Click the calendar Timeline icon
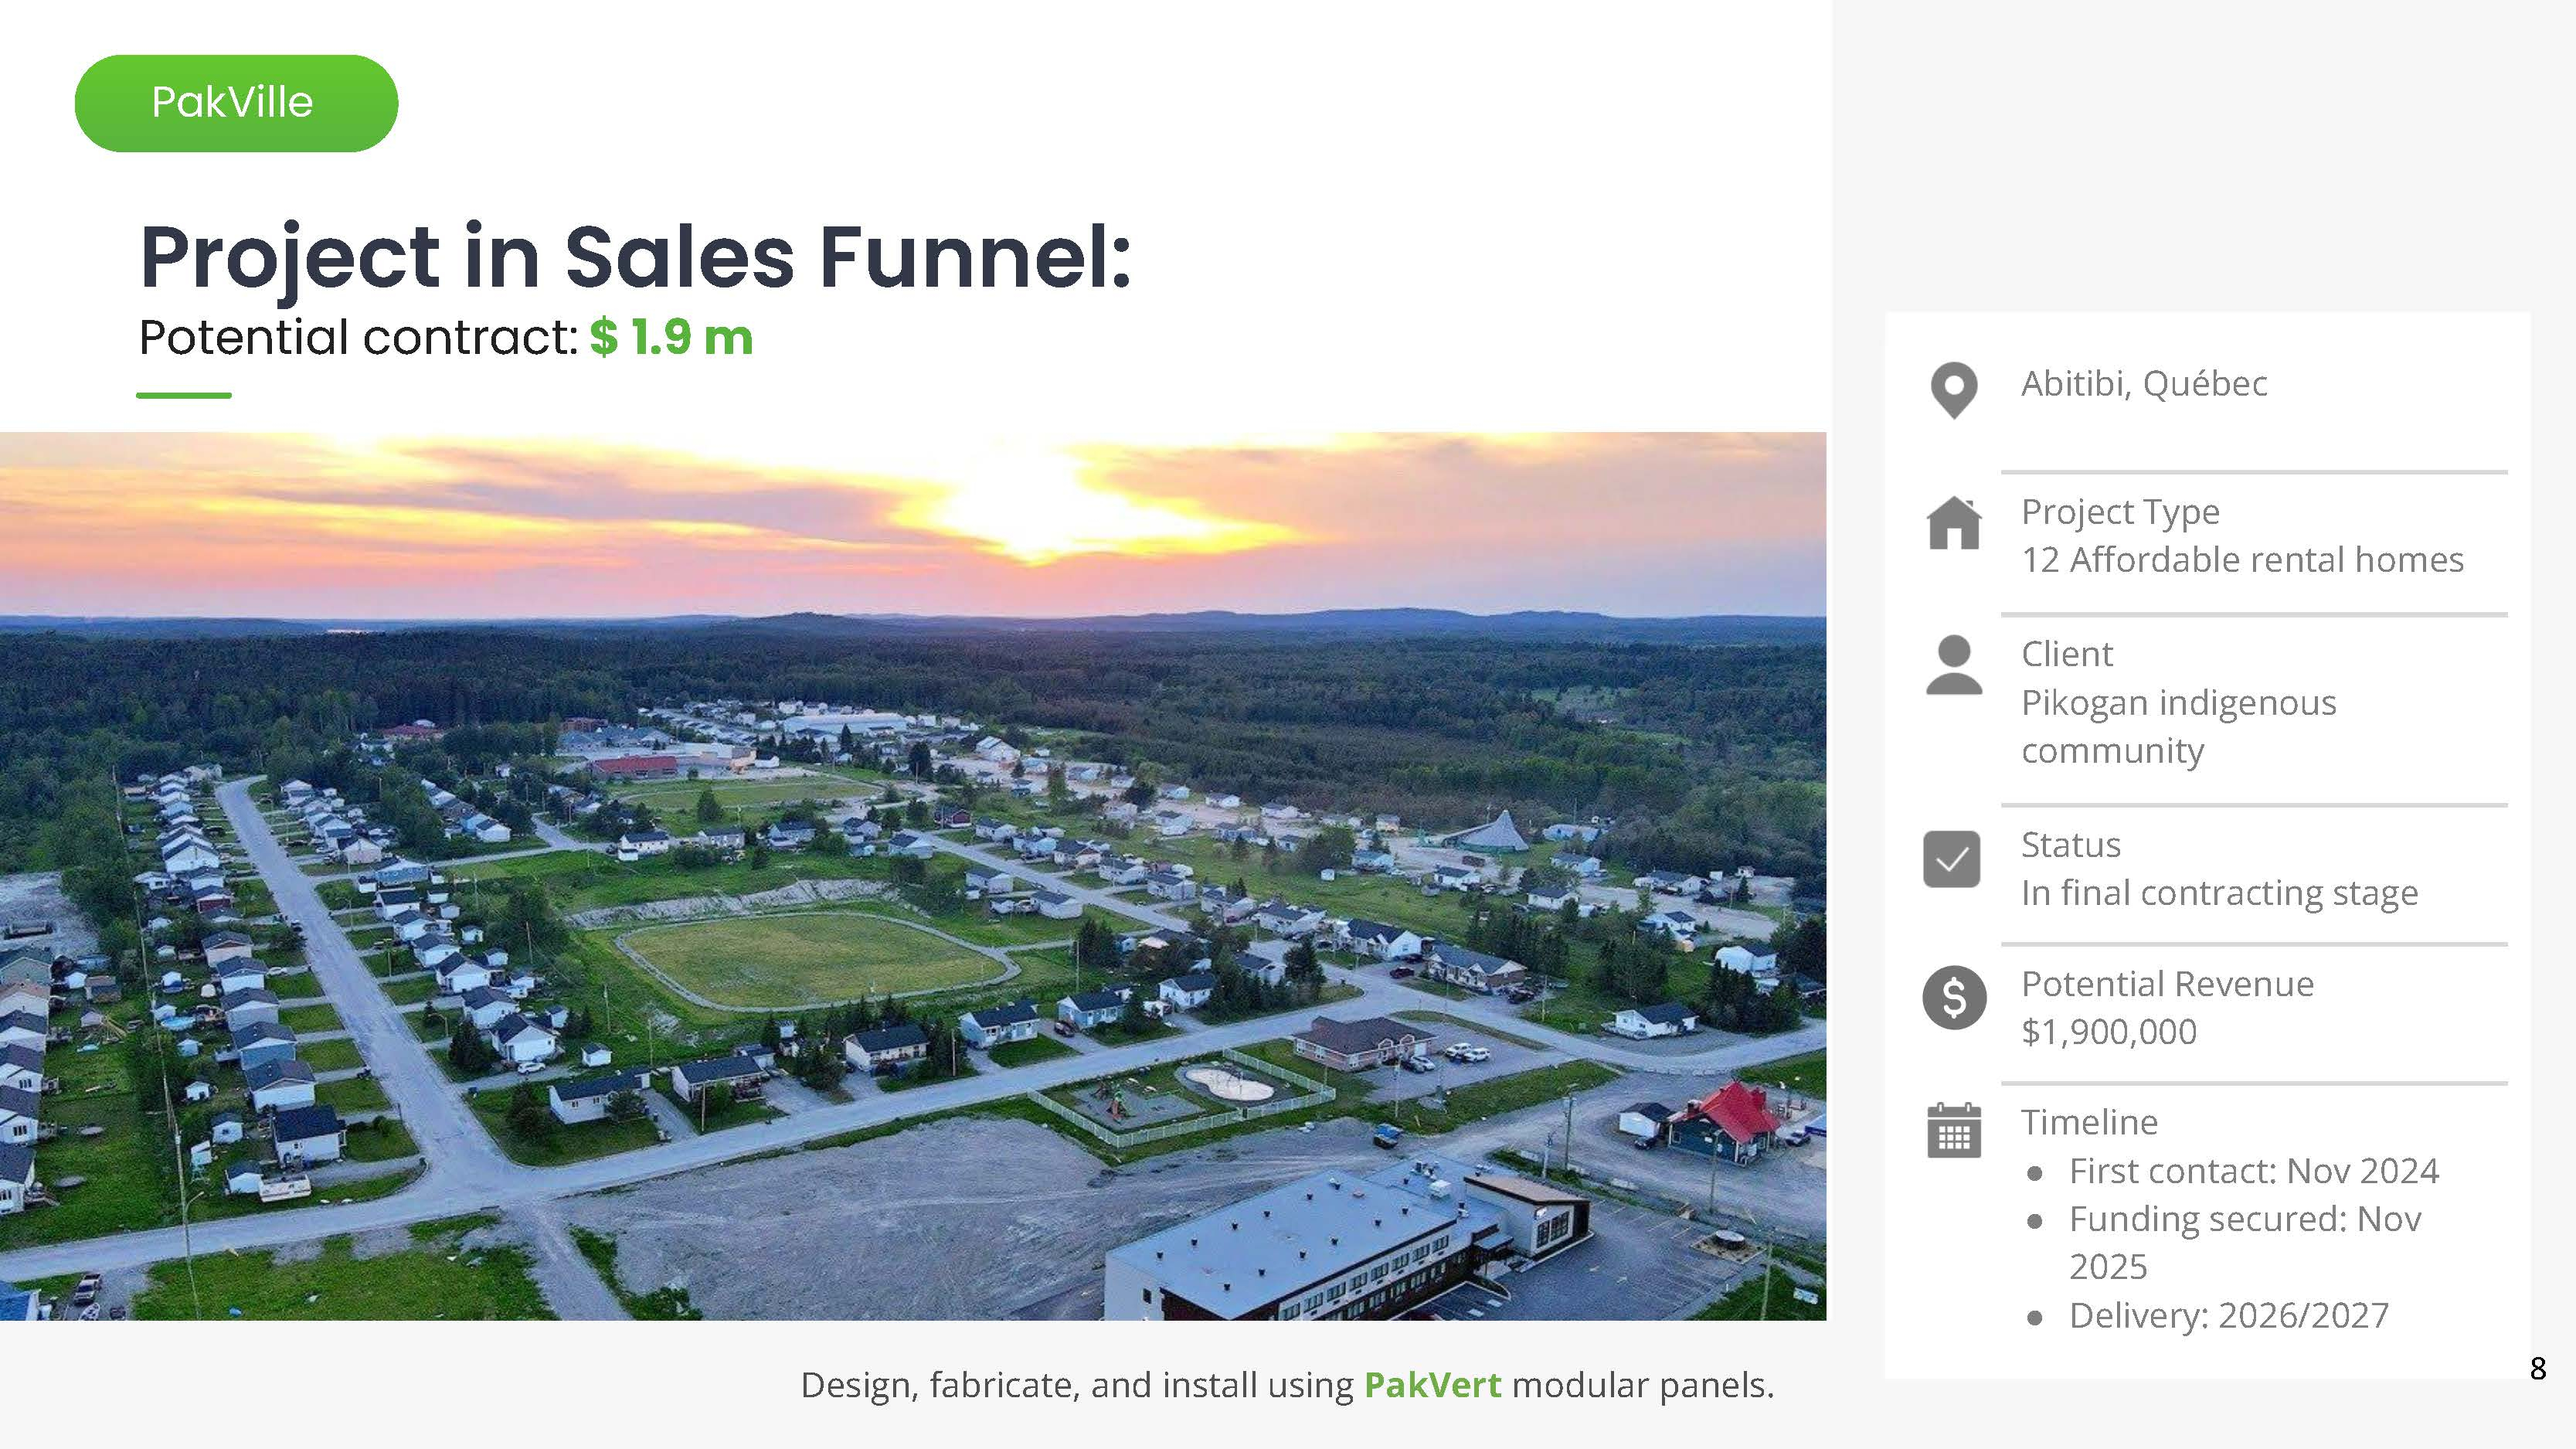Screen dimensions: 2576x1449 point(1953,1131)
